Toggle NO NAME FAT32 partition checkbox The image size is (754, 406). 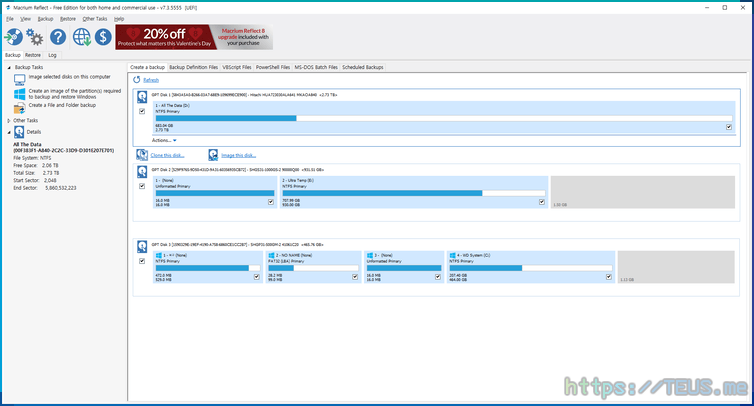point(355,277)
